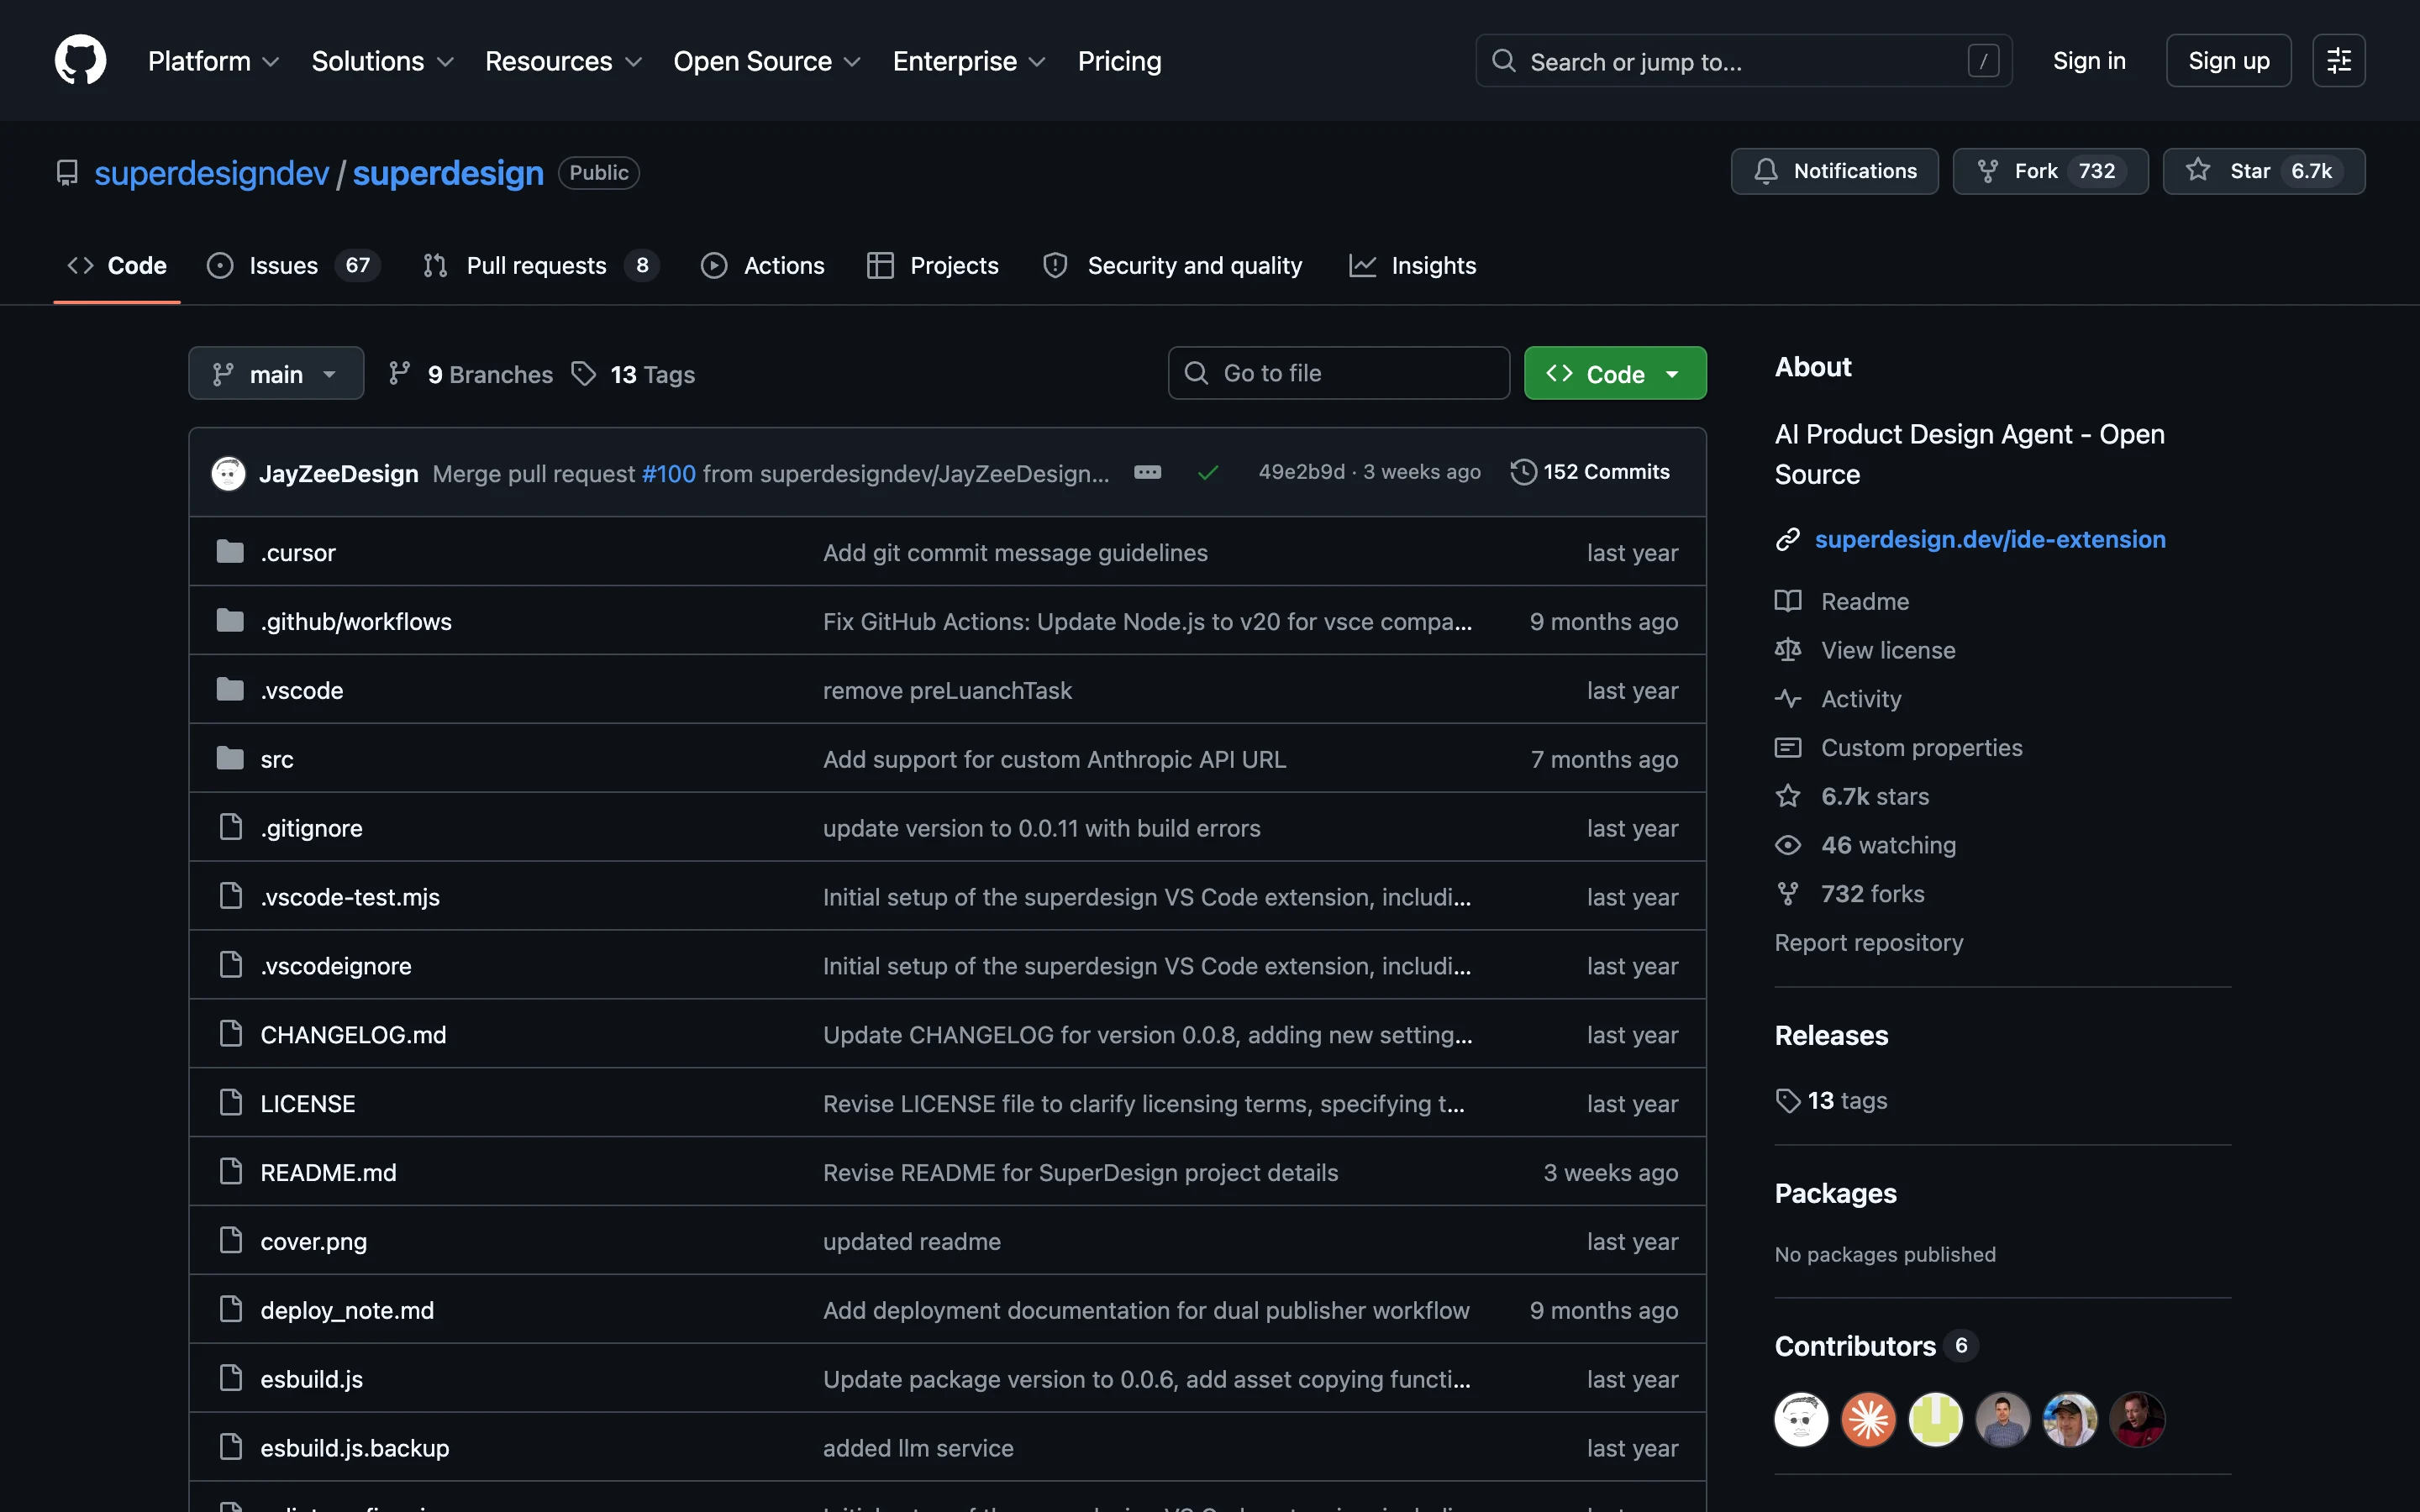The height and width of the screenshot is (1512, 2420).
Task: Open the appearance settings slider icon
Action: click(2338, 61)
